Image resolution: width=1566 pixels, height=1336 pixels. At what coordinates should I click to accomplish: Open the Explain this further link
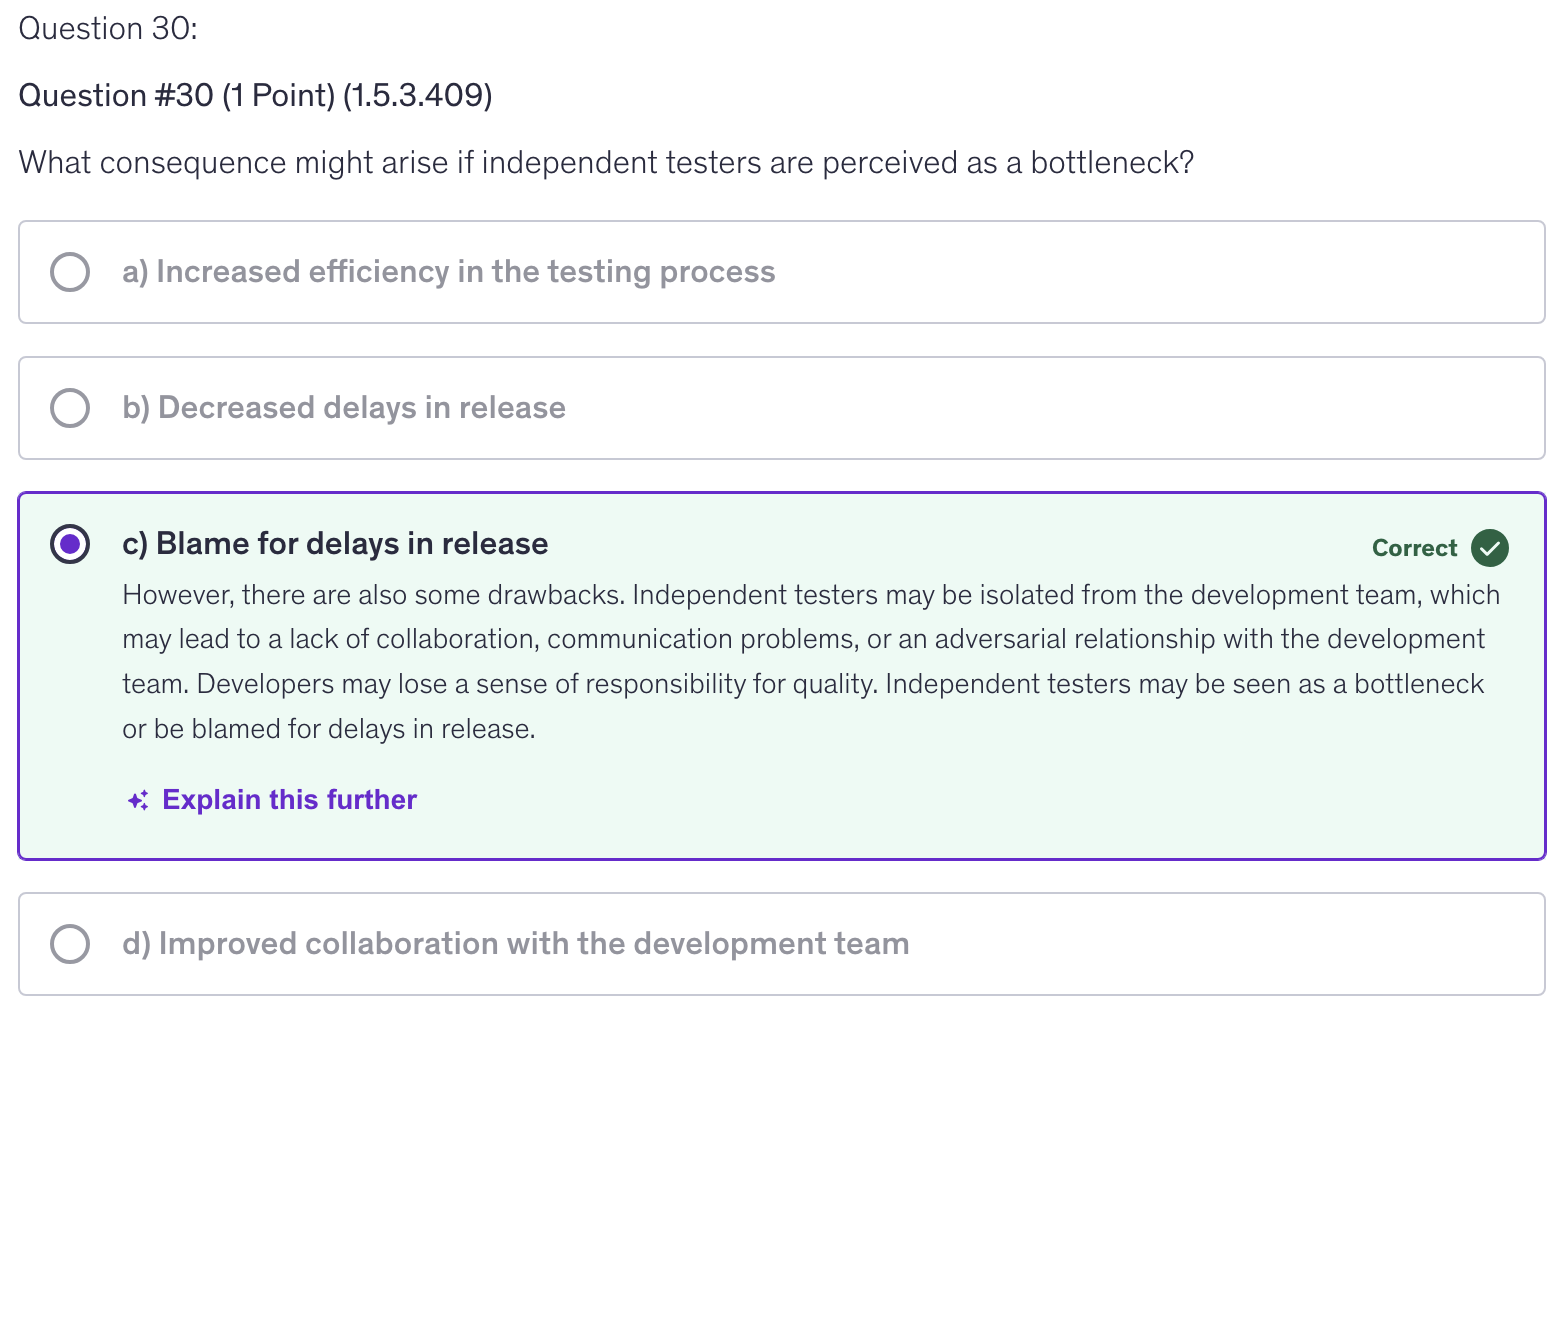(x=289, y=800)
